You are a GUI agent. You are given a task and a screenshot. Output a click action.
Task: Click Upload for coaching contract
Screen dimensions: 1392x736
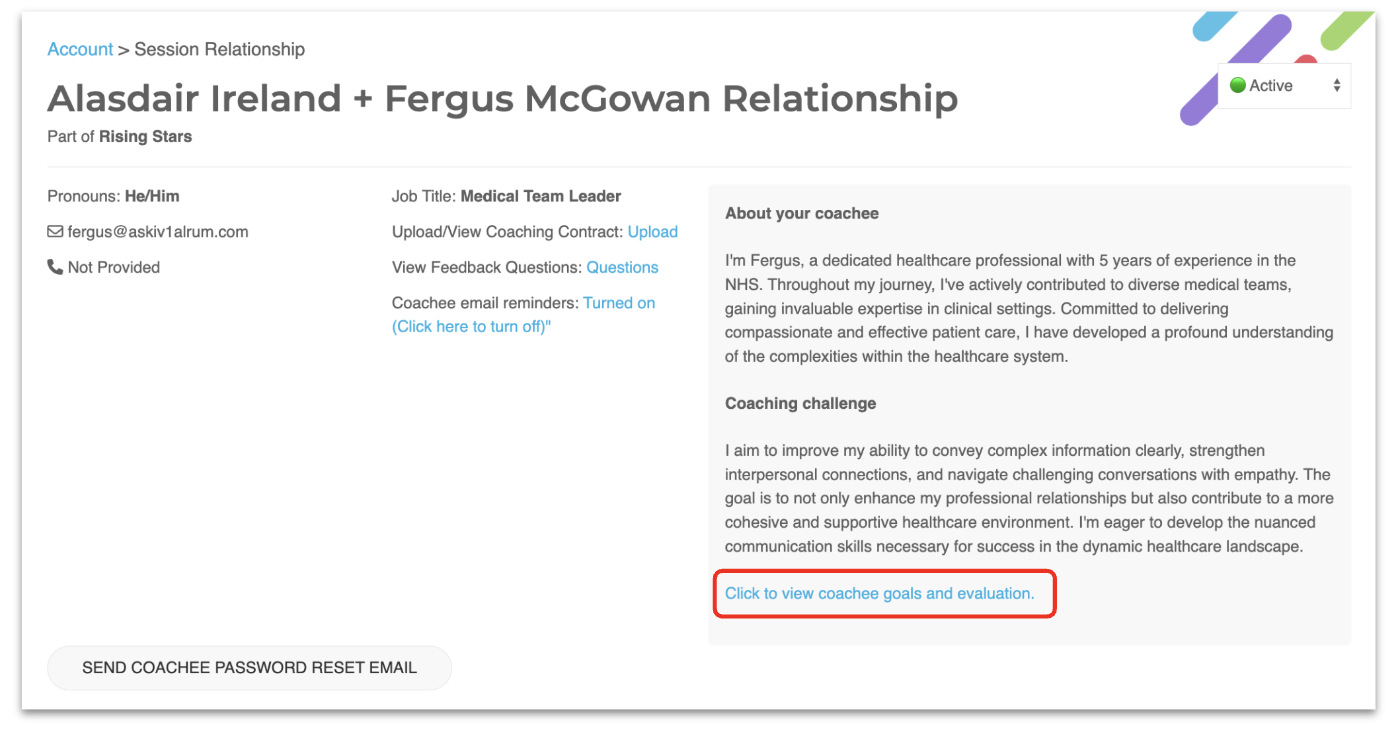point(653,232)
